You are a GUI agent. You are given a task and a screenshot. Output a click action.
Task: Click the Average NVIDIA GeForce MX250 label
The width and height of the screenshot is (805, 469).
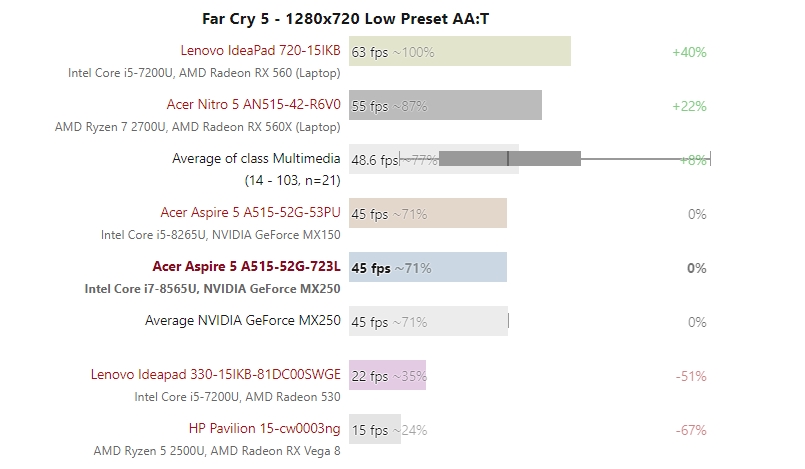click(243, 321)
